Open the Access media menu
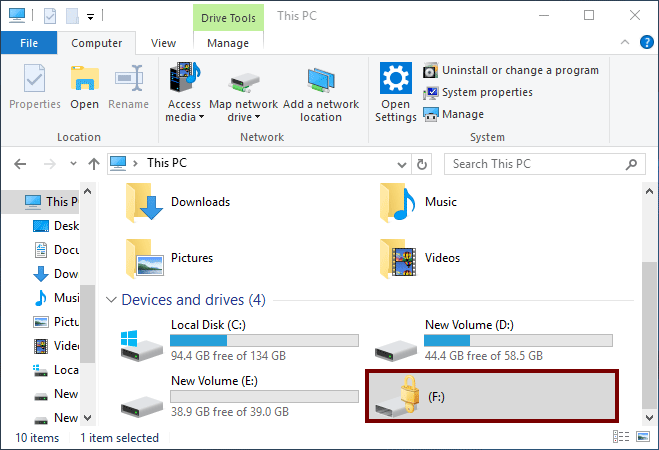 point(185,92)
